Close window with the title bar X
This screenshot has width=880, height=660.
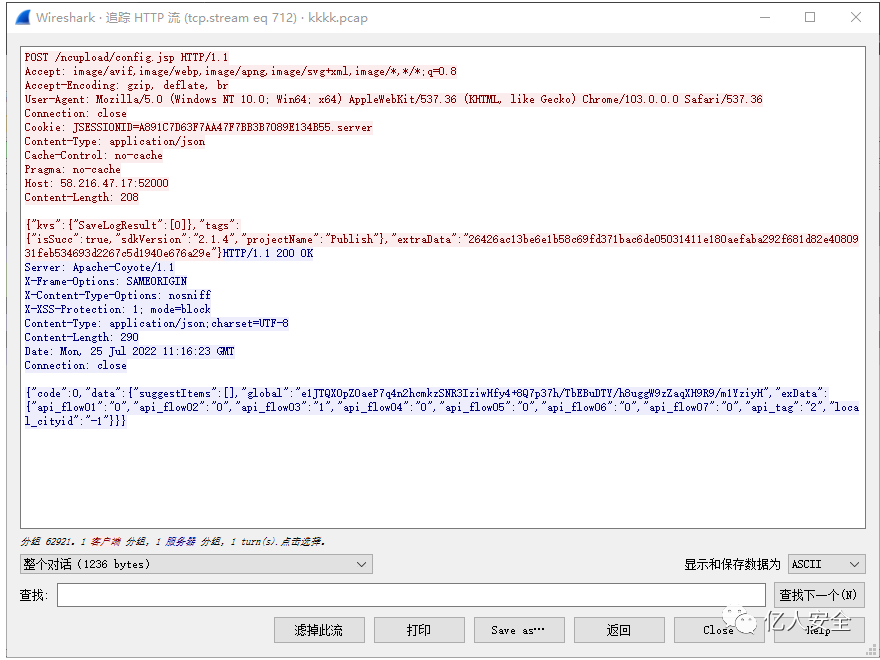(x=855, y=17)
